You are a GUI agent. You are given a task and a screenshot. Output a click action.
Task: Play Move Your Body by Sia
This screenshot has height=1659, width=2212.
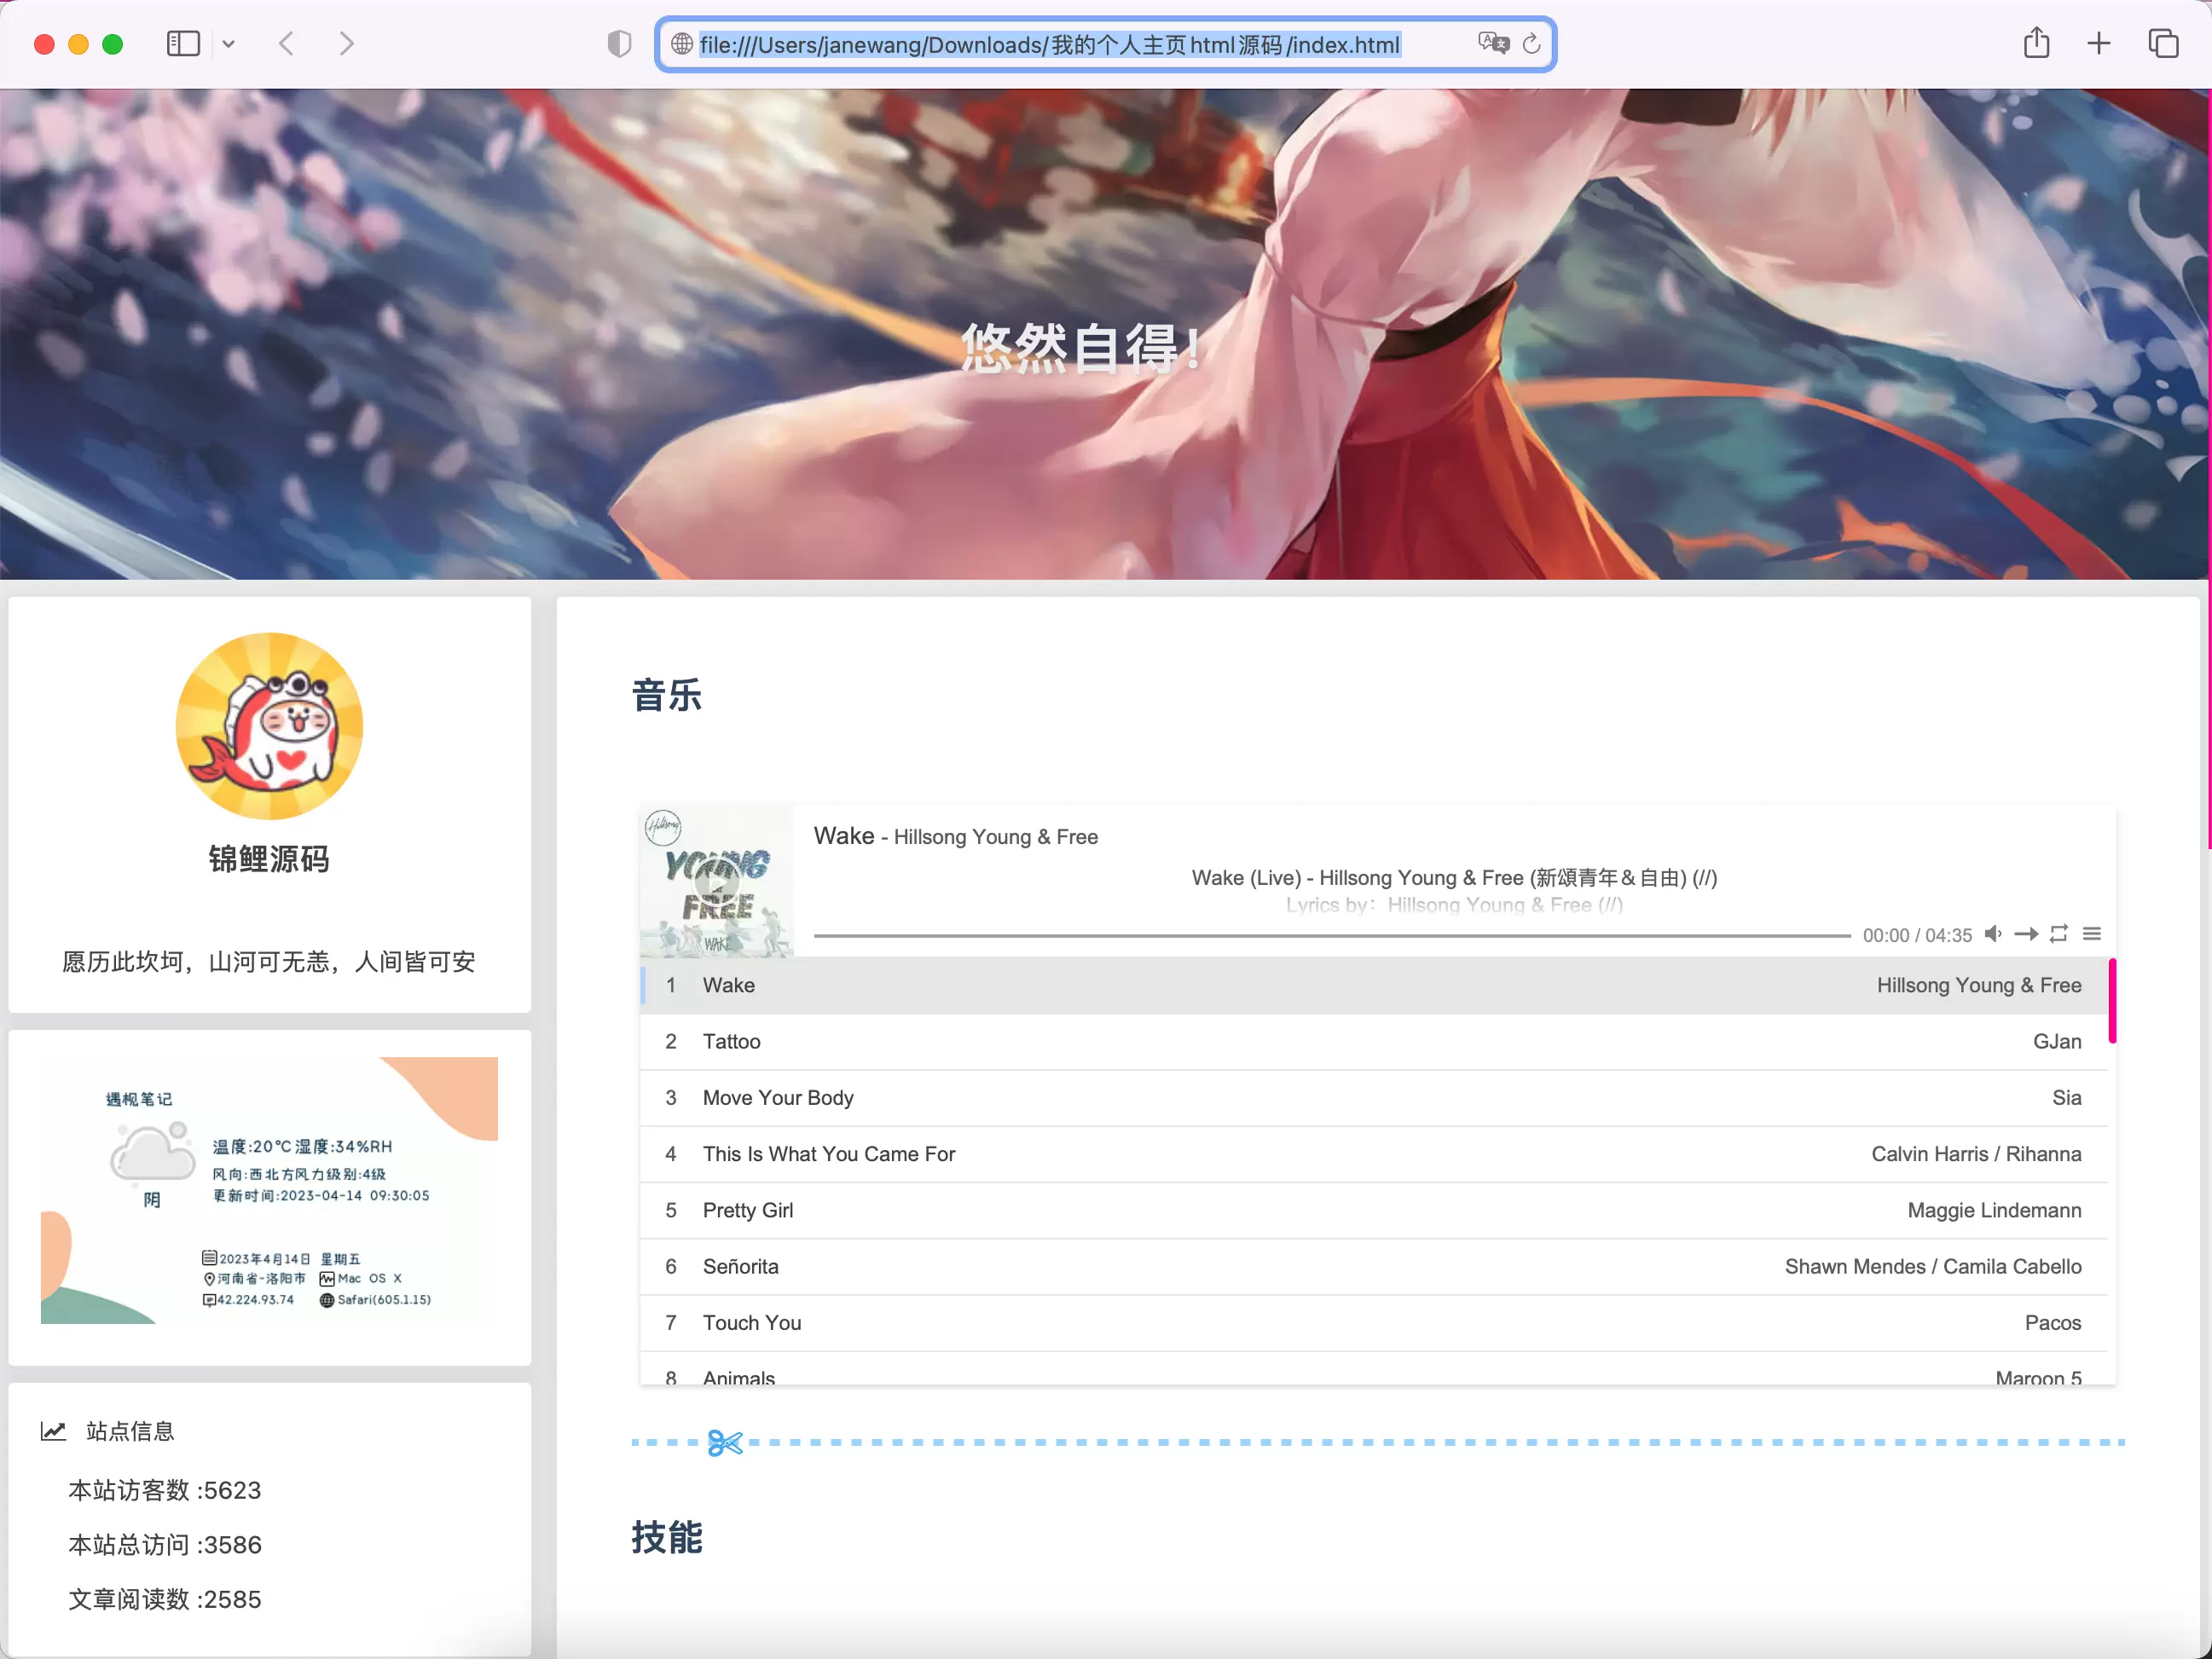(x=1374, y=1098)
